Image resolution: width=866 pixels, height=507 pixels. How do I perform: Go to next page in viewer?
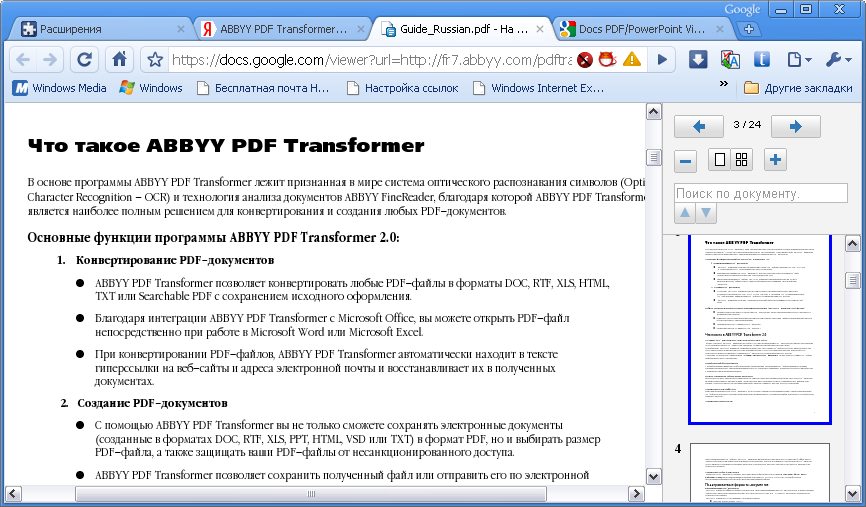[795, 126]
